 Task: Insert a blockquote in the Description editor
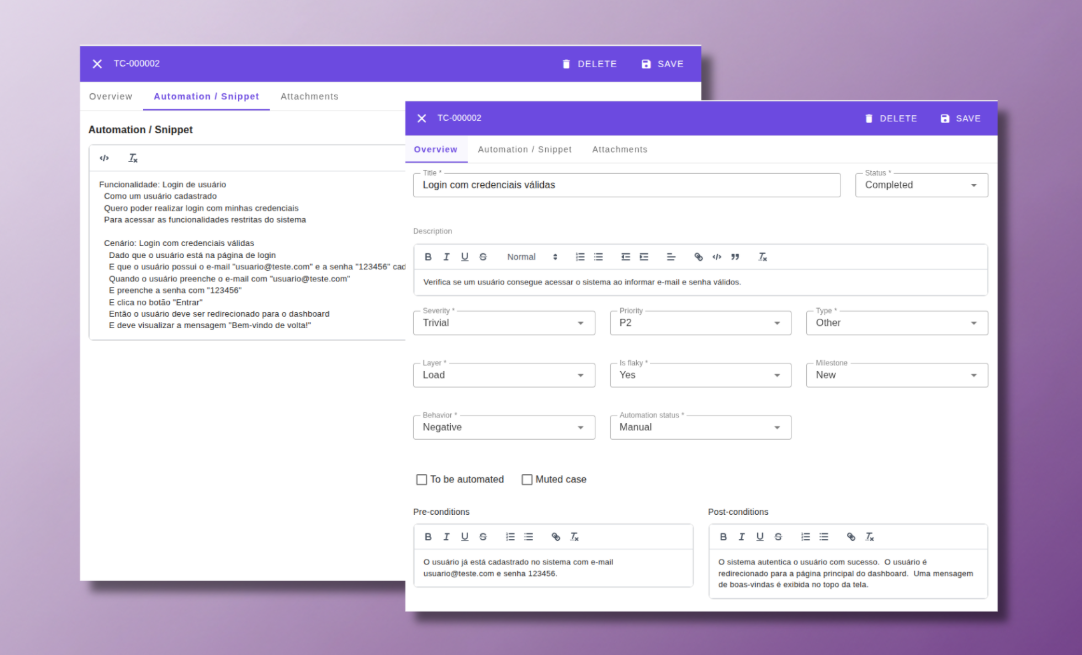pos(734,256)
